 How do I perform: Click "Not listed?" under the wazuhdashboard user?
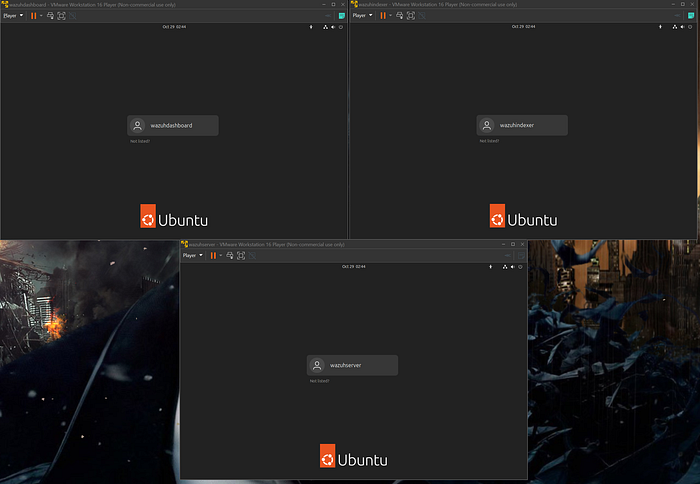coord(140,141)
